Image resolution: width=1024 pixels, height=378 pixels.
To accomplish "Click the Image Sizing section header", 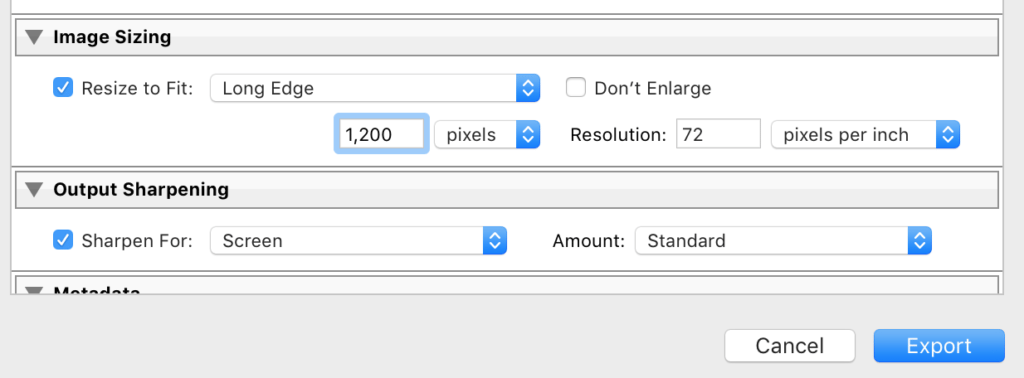I will point(507,37).
